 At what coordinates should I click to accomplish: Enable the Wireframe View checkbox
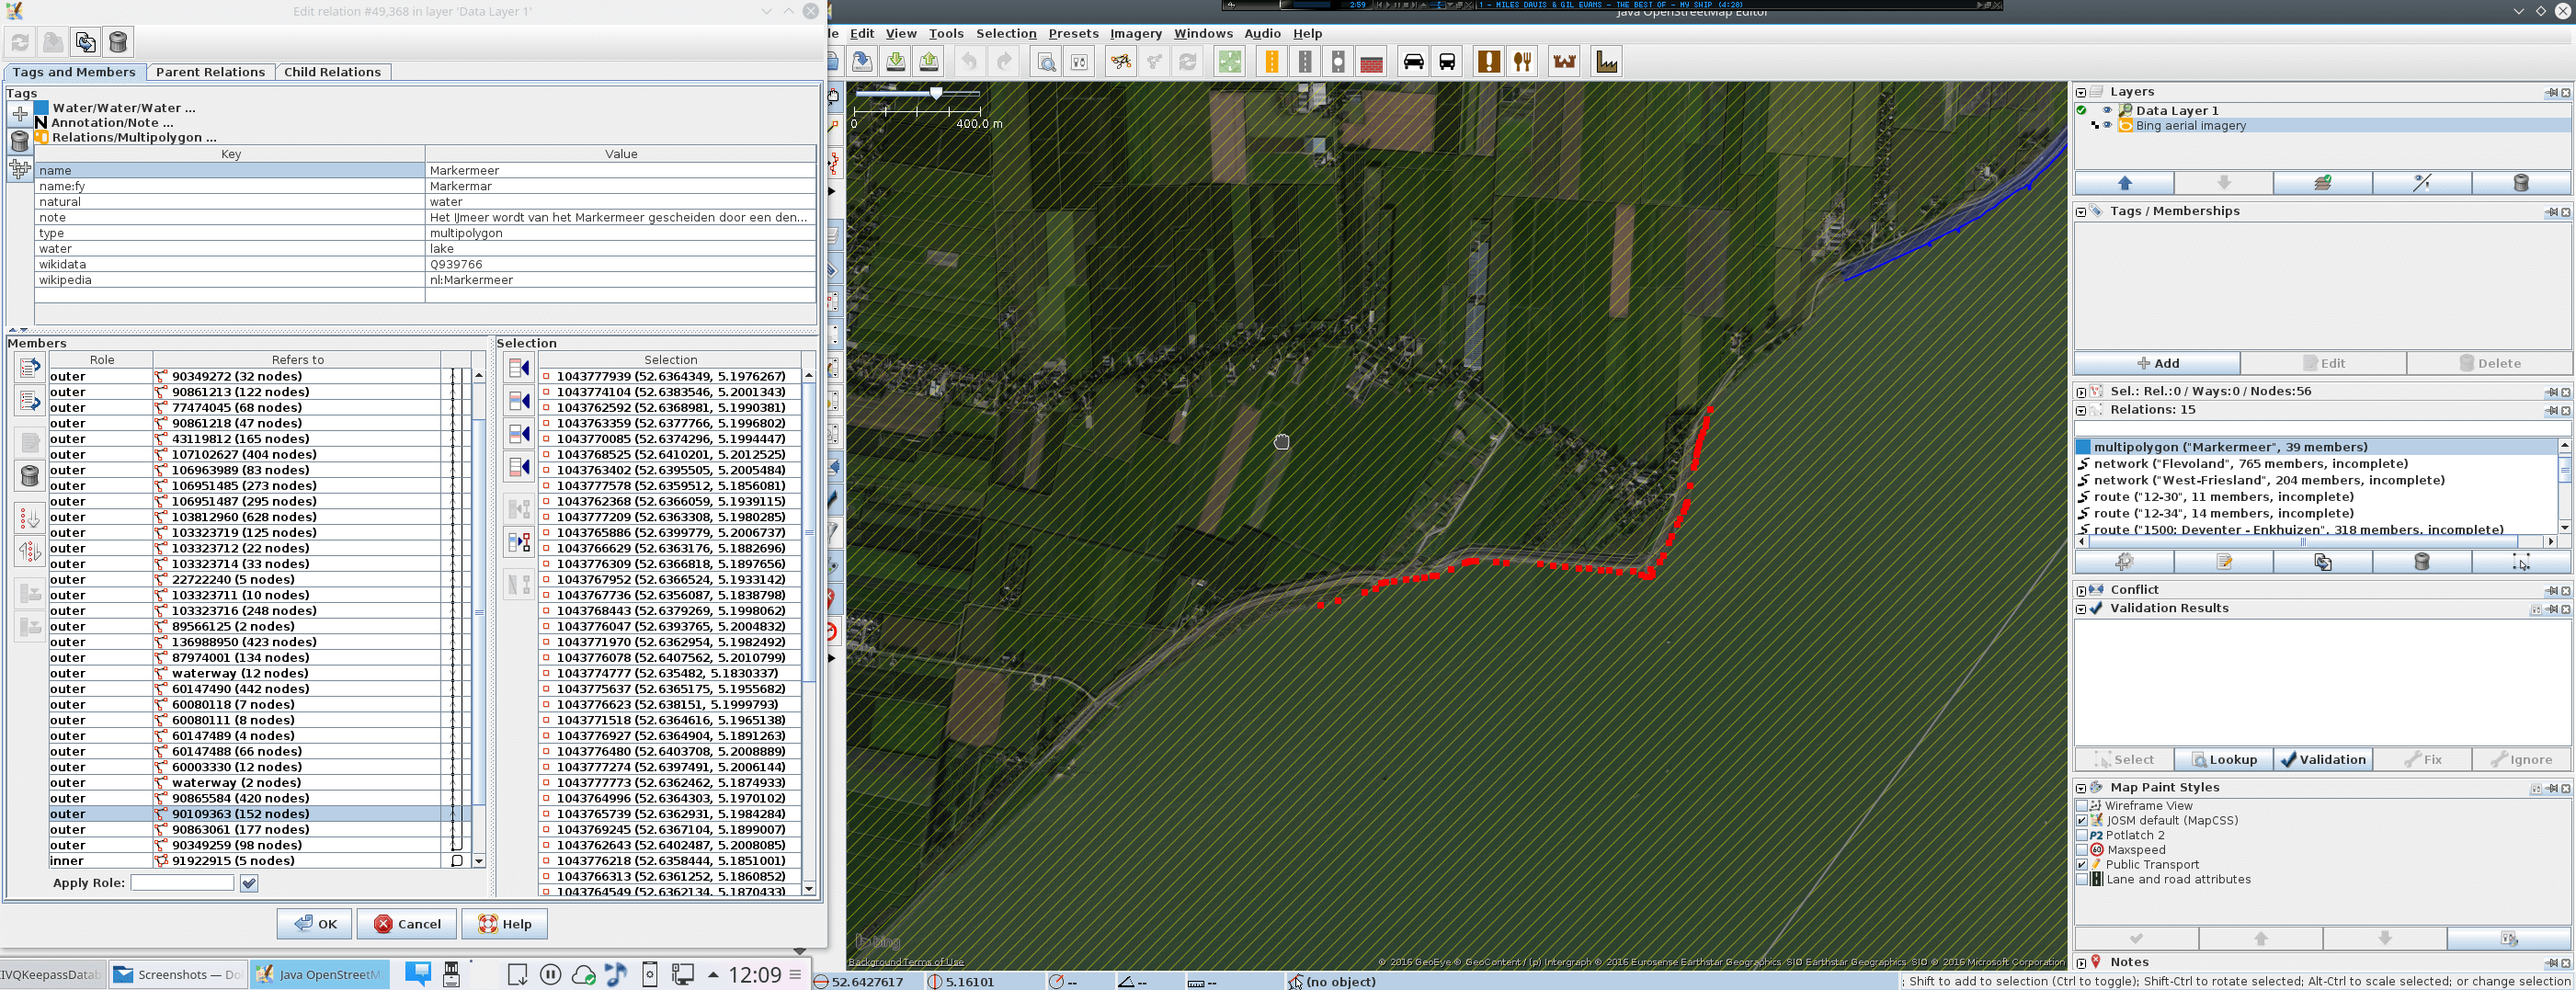click(x=2082, y=805)
